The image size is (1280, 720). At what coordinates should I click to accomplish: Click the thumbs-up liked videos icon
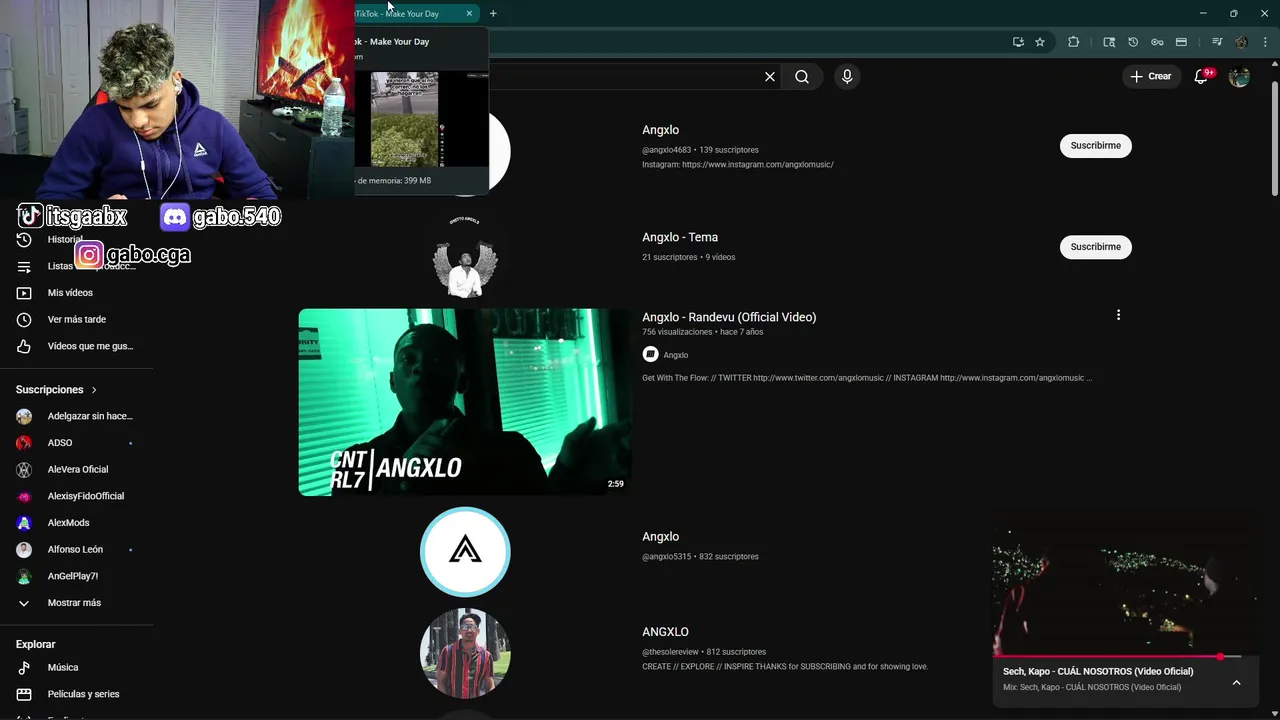[24, 346]
